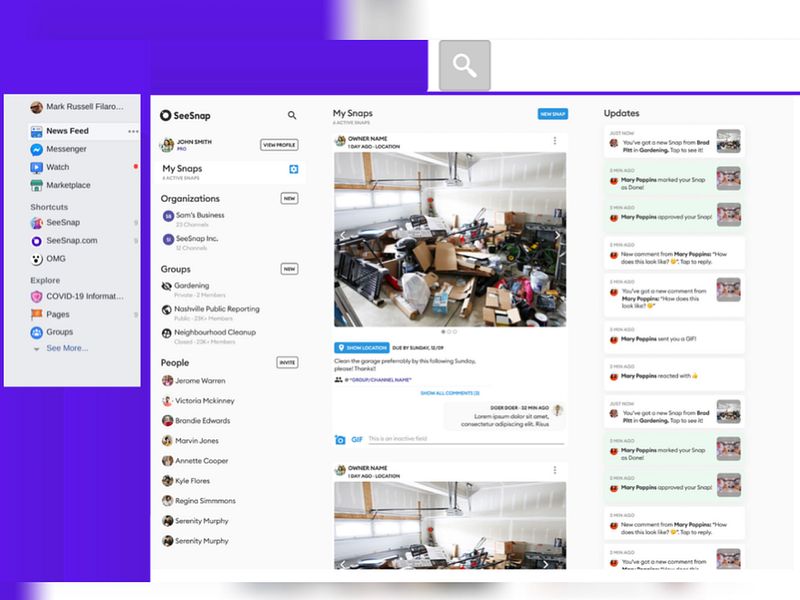The height and width of the screenshot is (600, 800).
Task: Open first 'approved your Snap' update
Action: (x=674, y=216)
